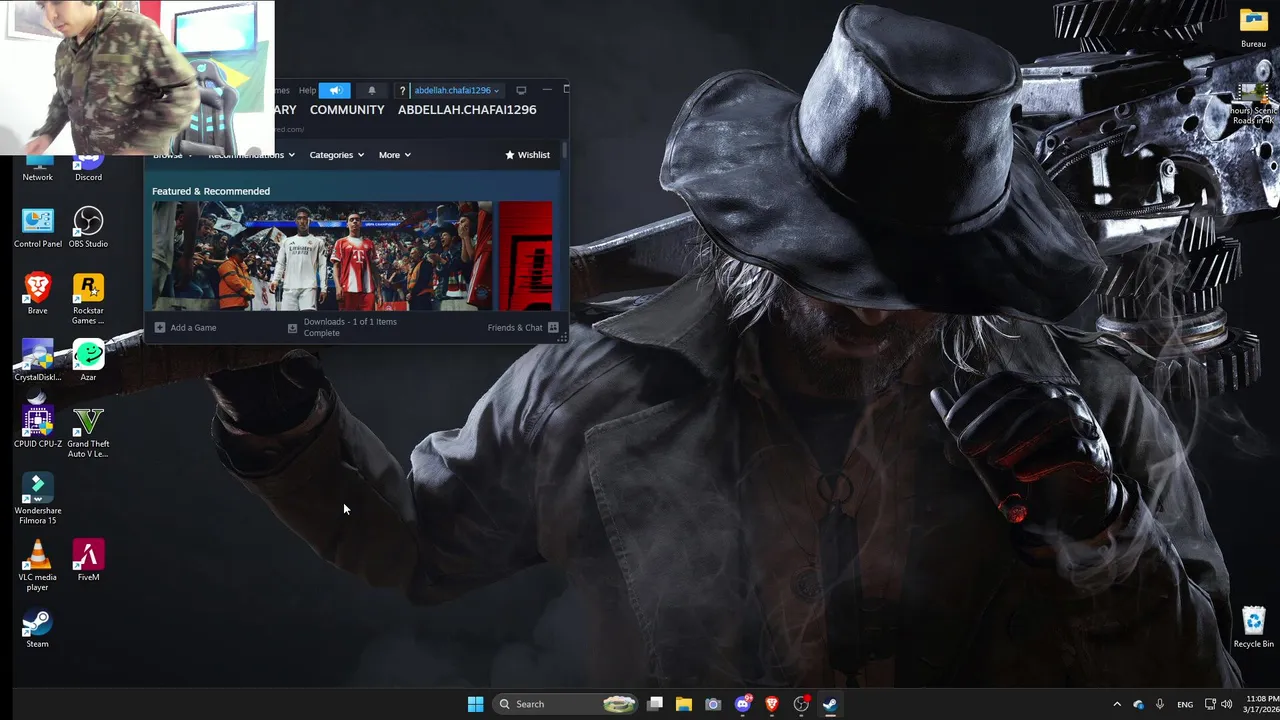Select Grand Theft Auto V shortcut
The height and width of the screenshot is (720, 1280).
tap(88, 432)
